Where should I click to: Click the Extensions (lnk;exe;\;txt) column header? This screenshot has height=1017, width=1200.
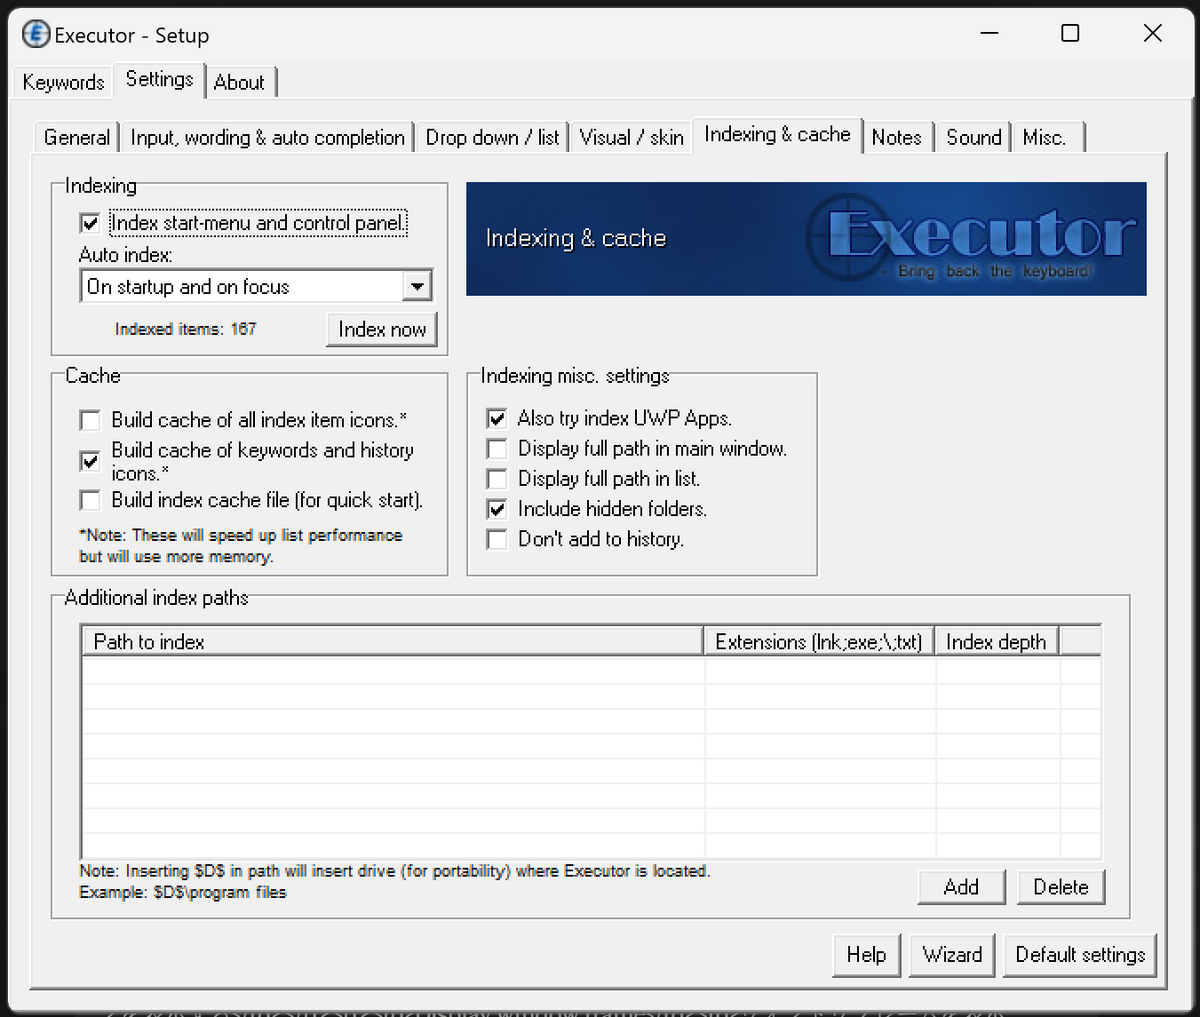(x=819, y=642)
